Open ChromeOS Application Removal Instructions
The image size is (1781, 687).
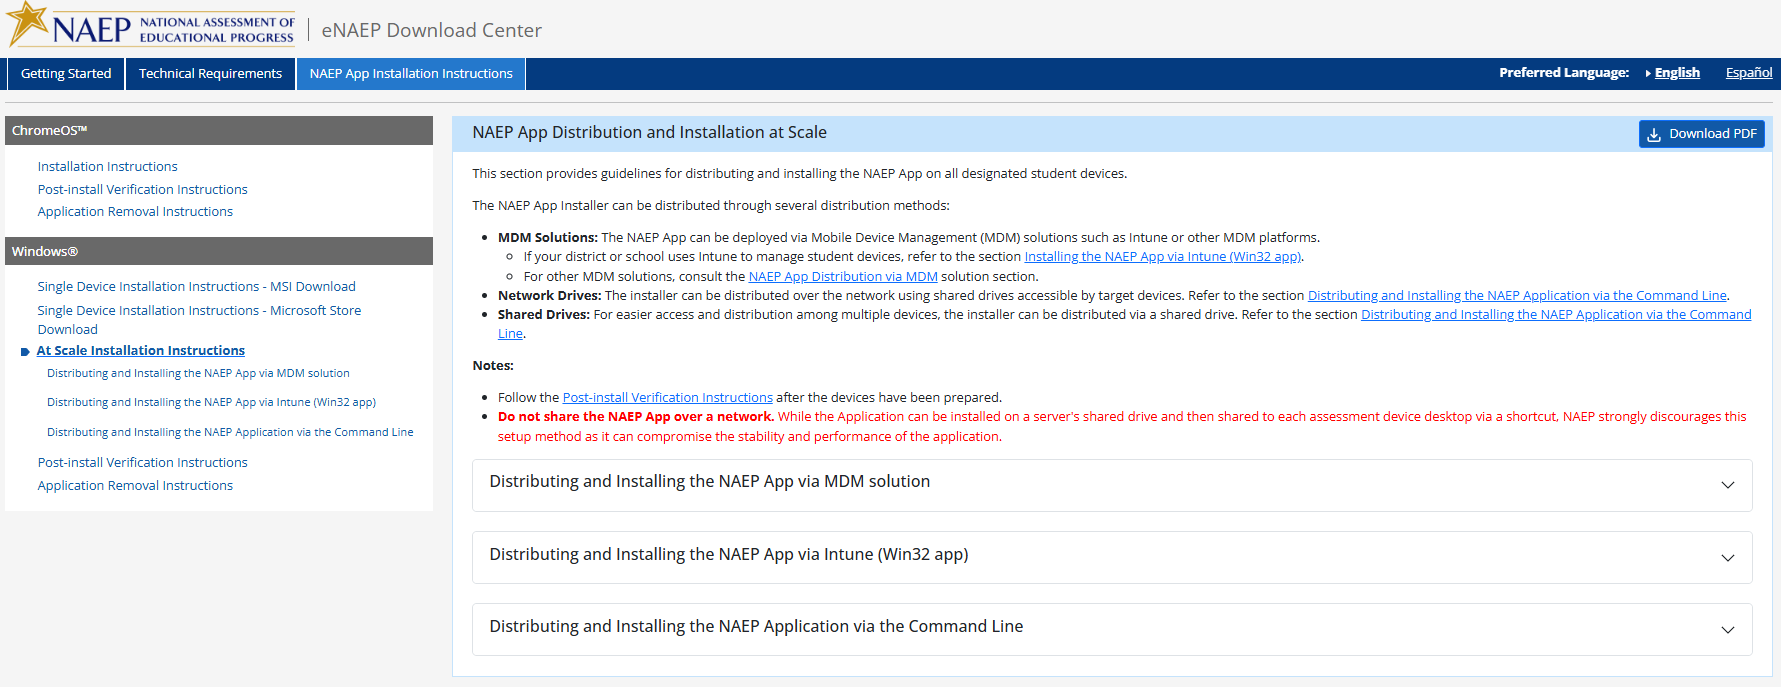tap(135, 212)
